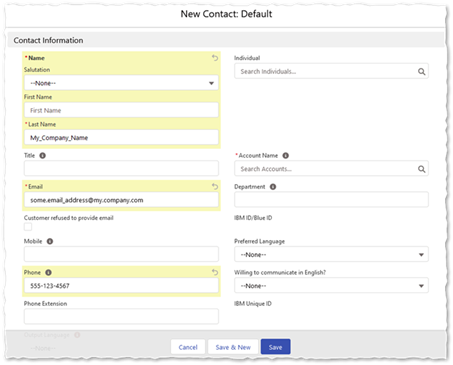The image size is (453, 365).
Task: Click the Search Accounts lookup field
Action: click(331, 169)
